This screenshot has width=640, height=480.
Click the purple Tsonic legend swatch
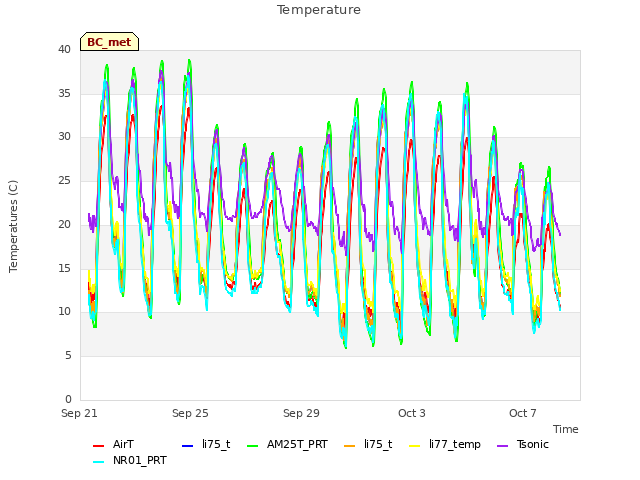[502, 445]
